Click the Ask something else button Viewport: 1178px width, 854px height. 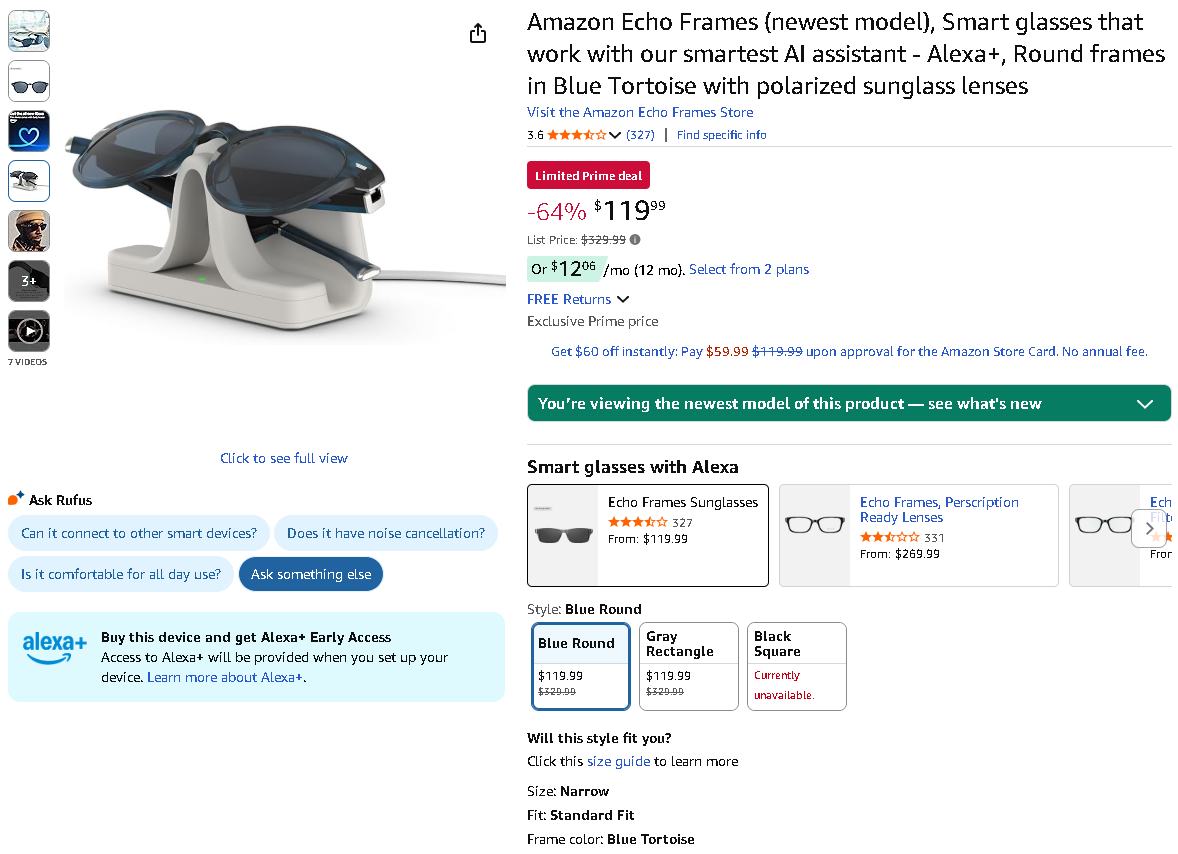coord(310,574)
